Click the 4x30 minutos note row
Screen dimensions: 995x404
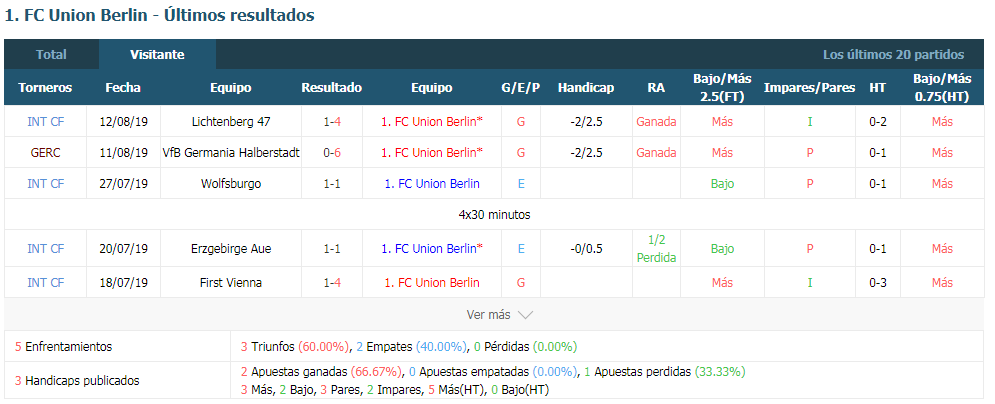pyautogui.click(x=494, y=215)
